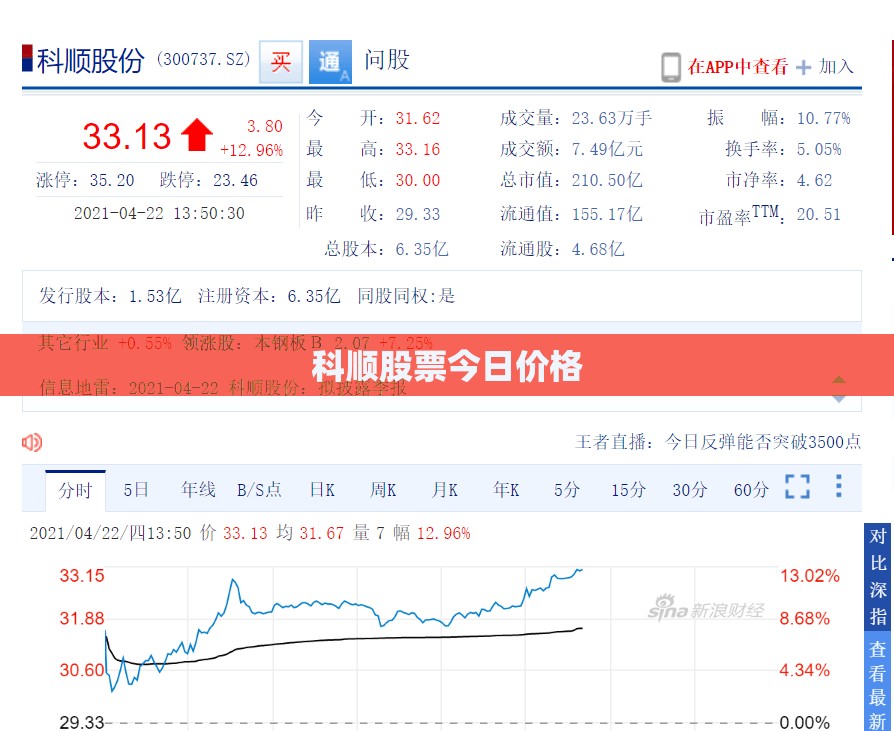894x731 pixels.
Task: Open the fullscreen chart icon
Action: coord(797,487)
